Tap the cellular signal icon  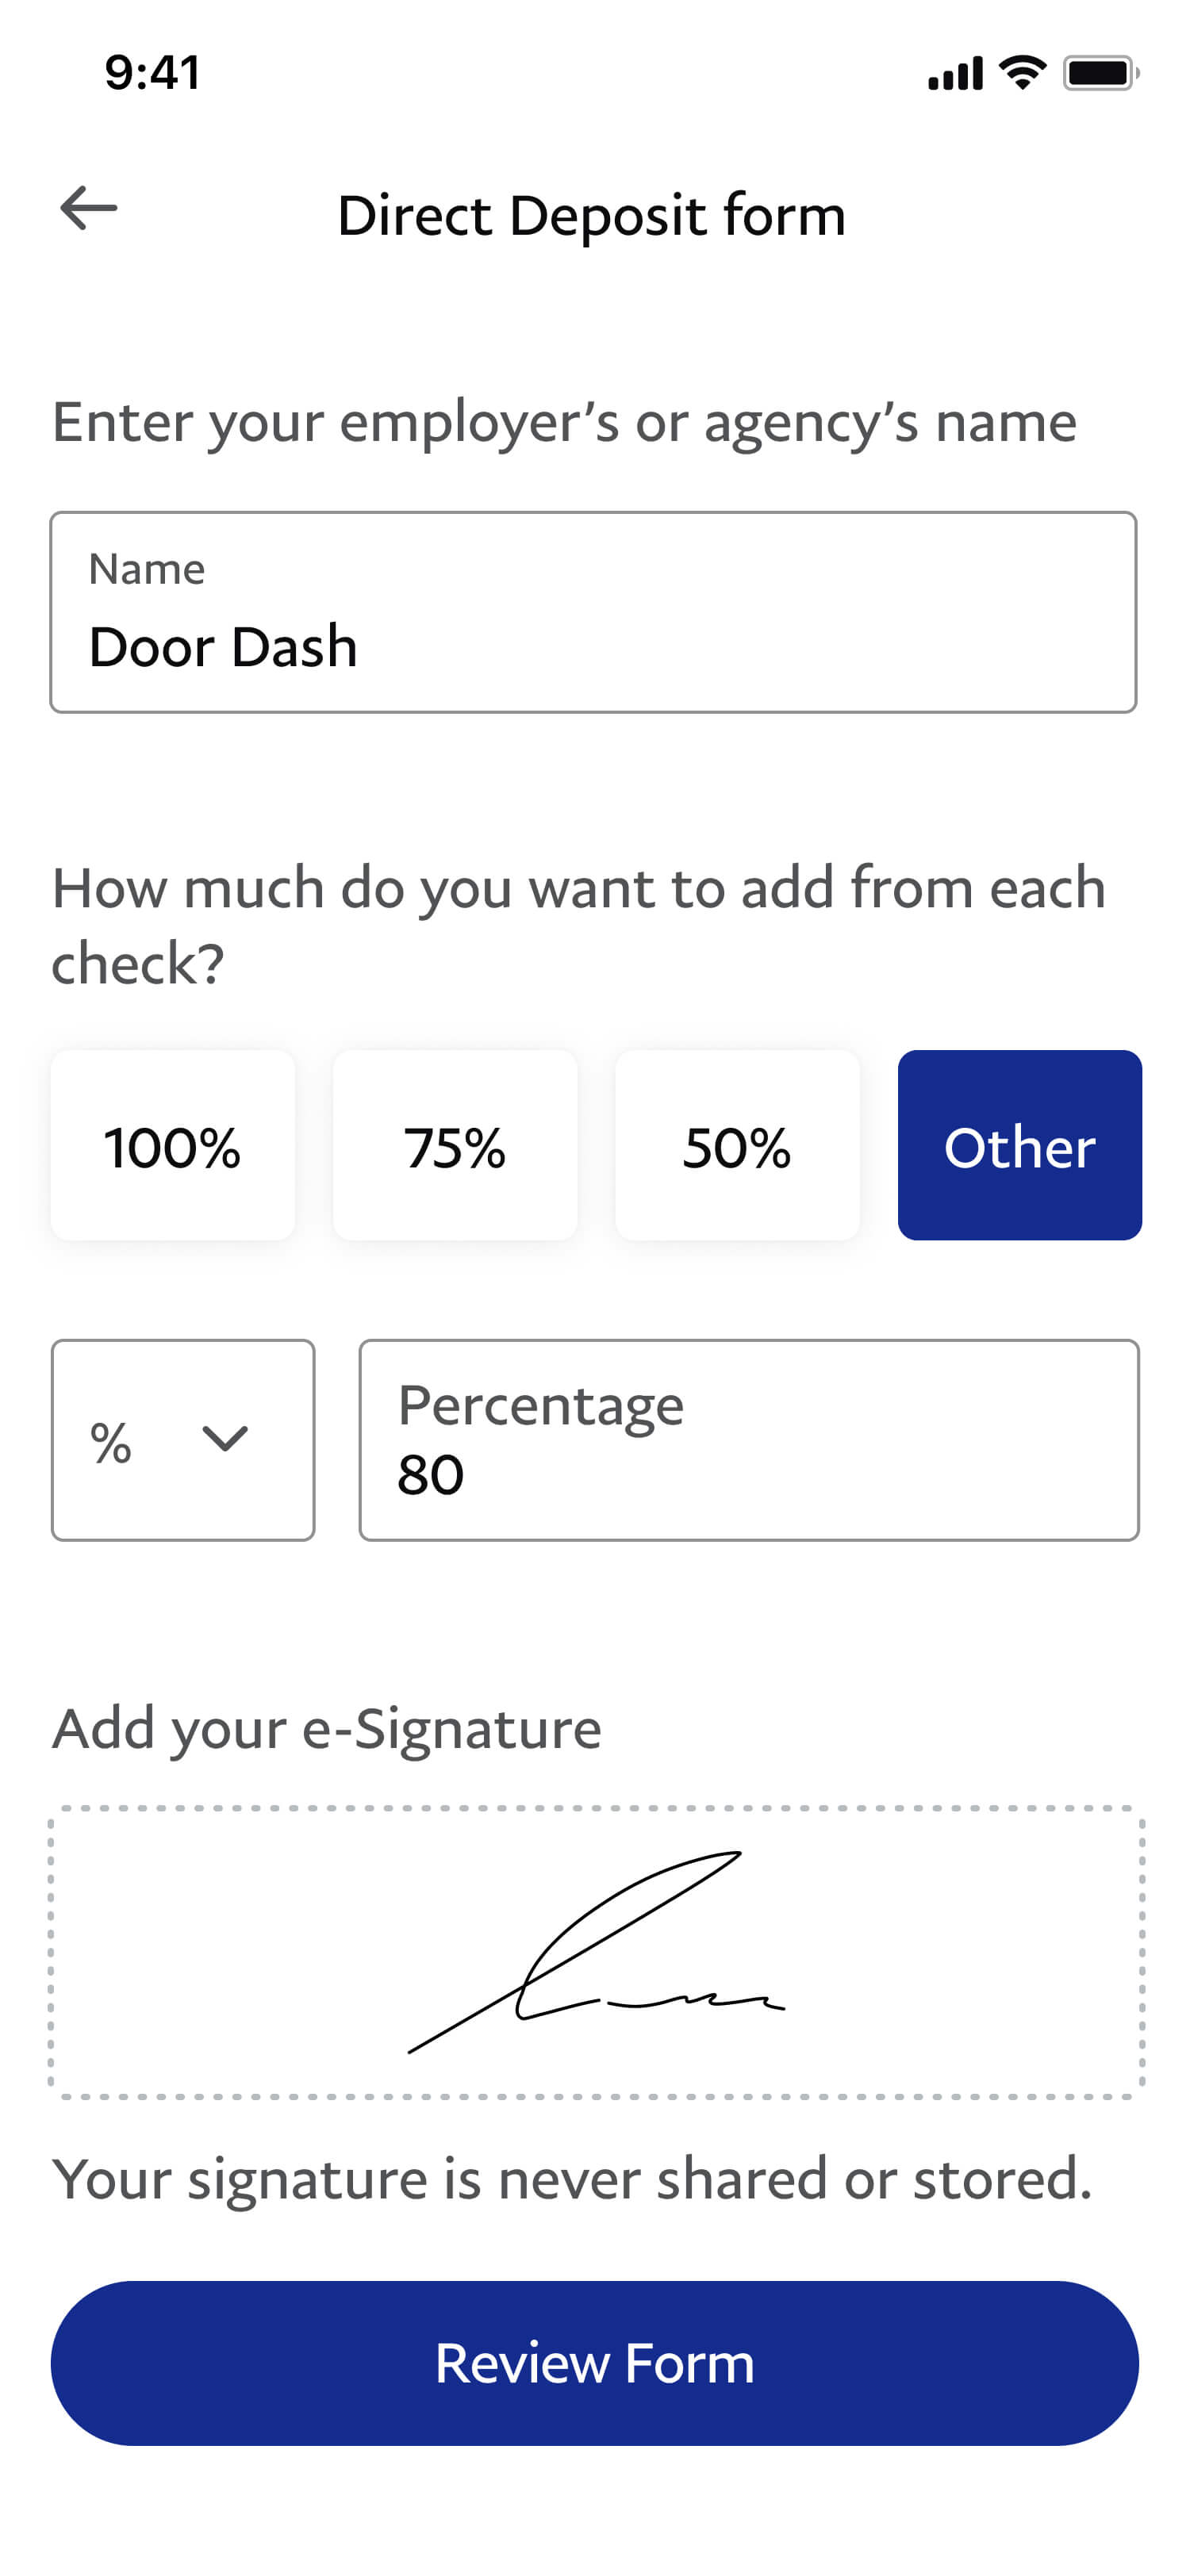coord(954,74)
